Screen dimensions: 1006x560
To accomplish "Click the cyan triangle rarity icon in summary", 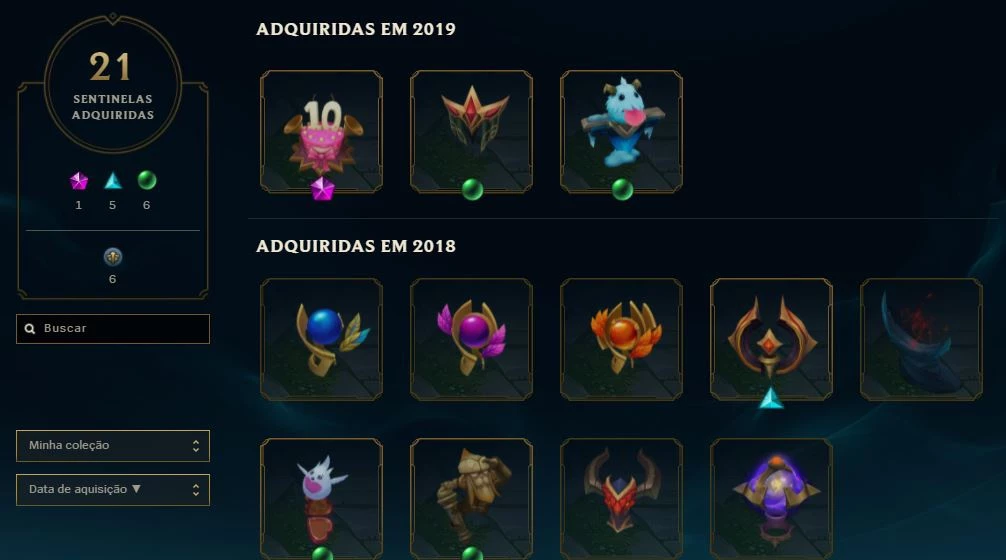I will (x=113, y=181).
